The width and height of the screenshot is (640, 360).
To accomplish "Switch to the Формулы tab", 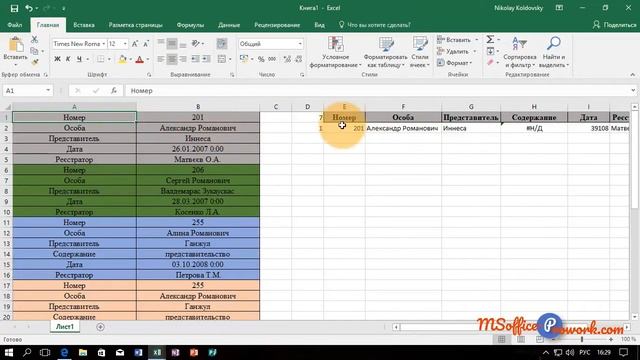I will click(190, 25).
